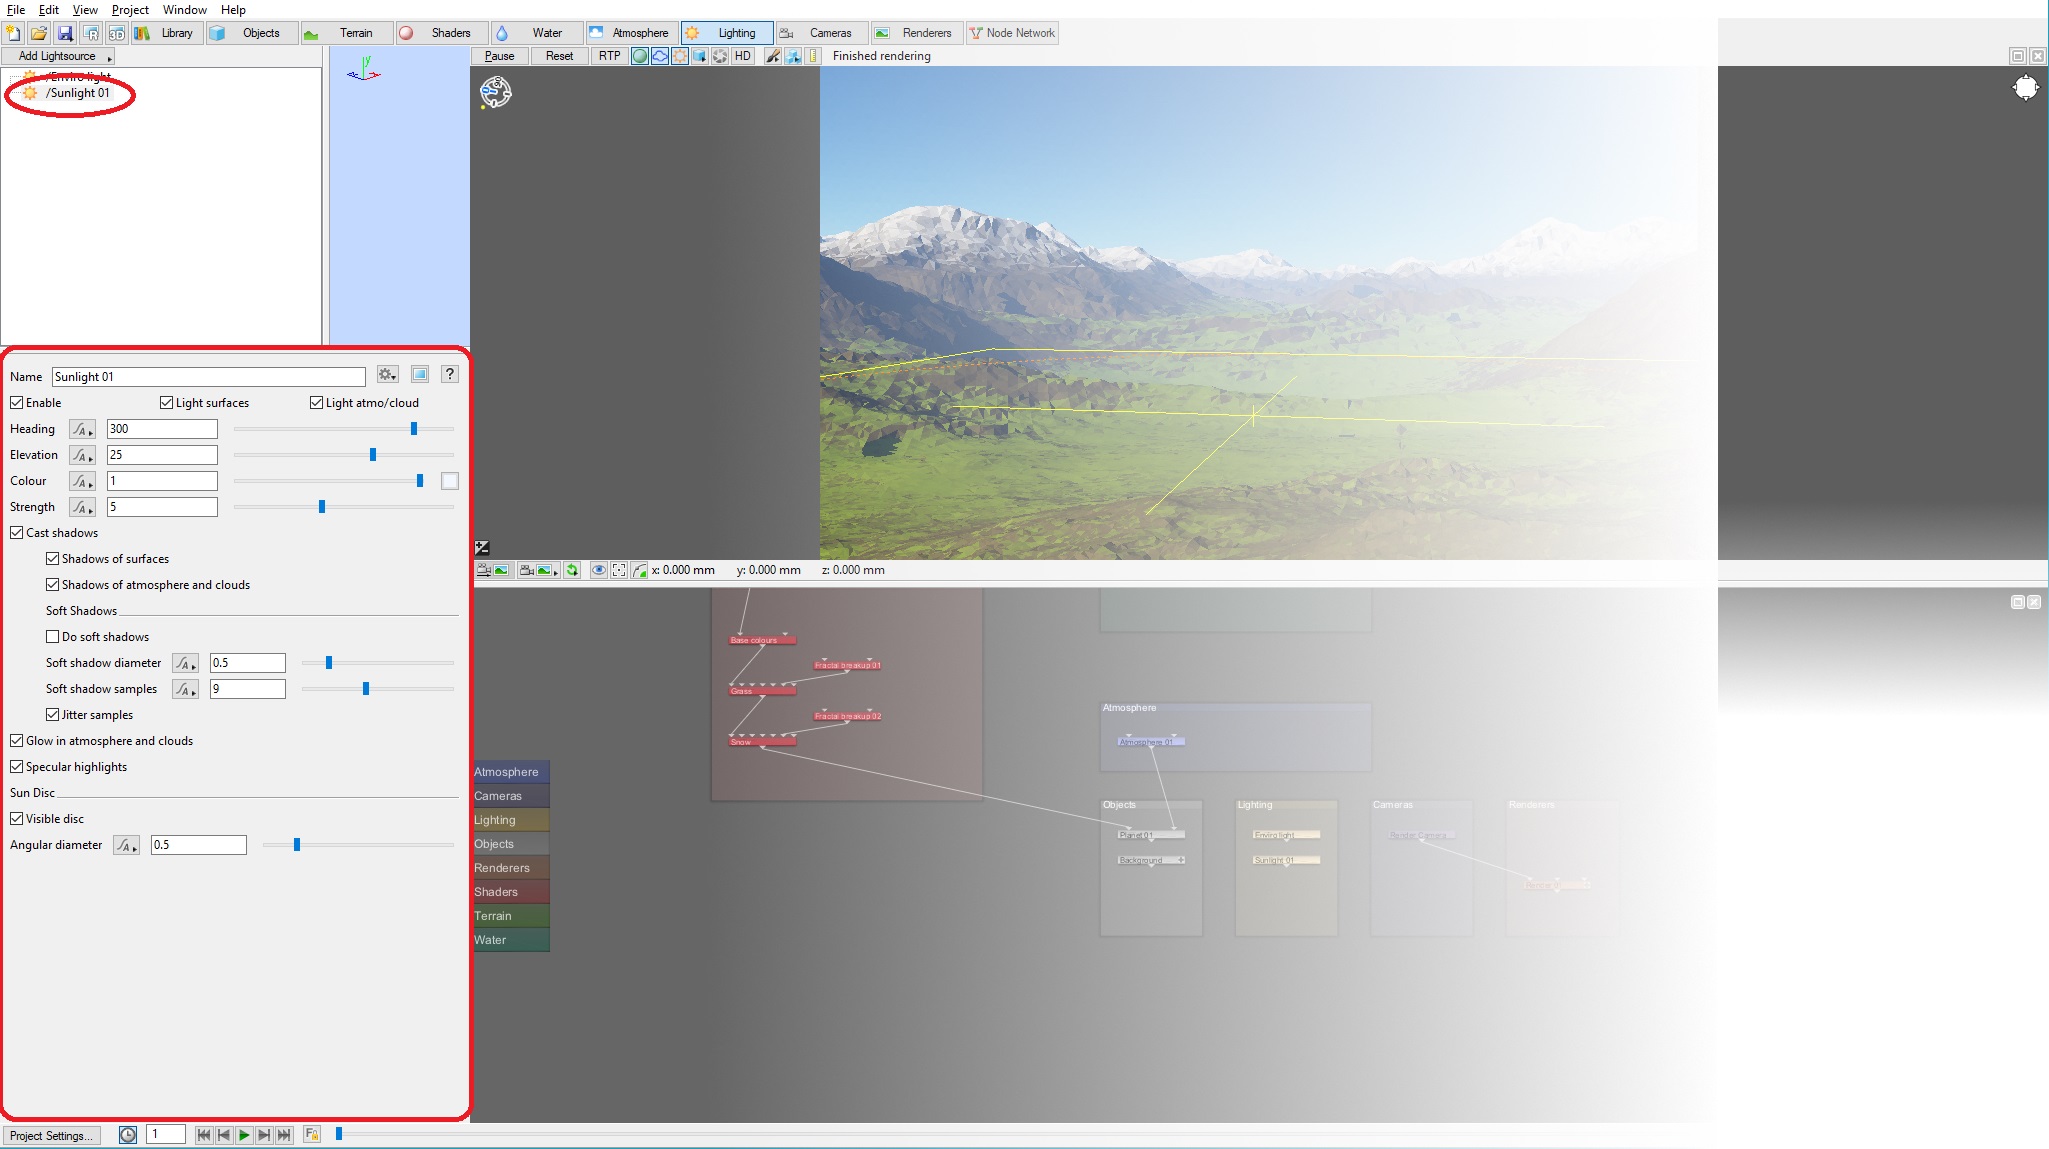2049x1149 pixels.
Task: Open the Heading animation dropdown button
Action: click(82, 429)
